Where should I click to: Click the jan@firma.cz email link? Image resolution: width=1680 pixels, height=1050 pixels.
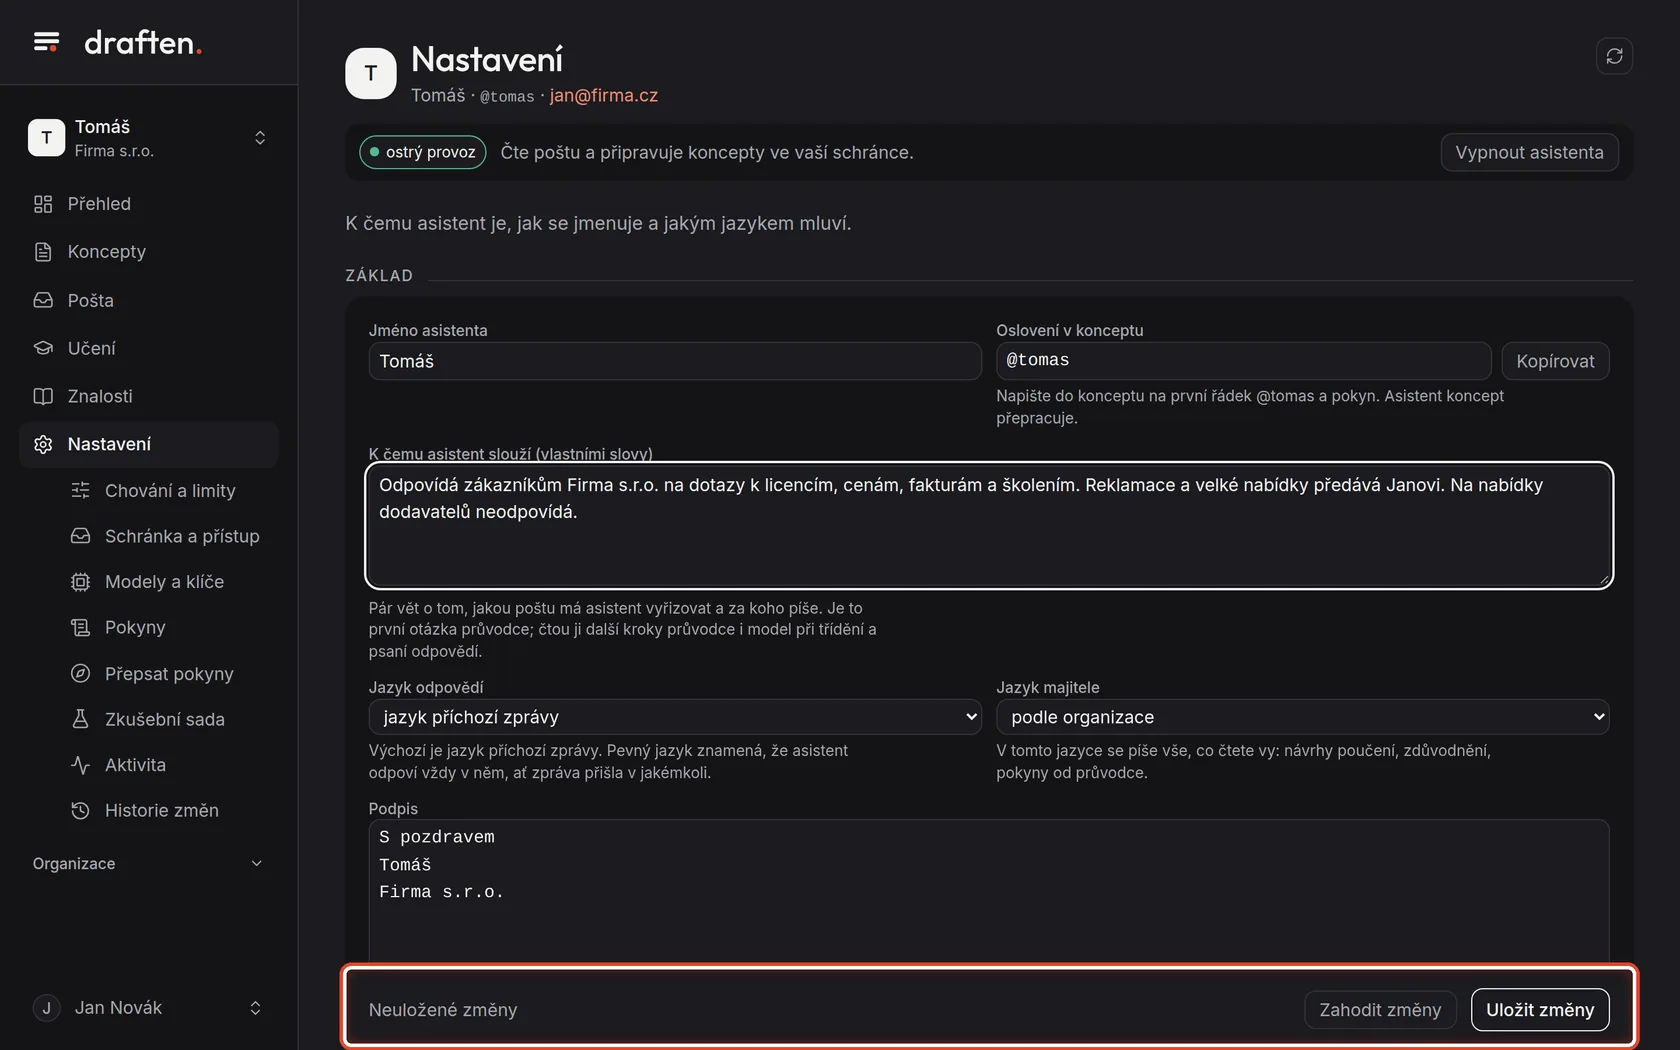604,95
